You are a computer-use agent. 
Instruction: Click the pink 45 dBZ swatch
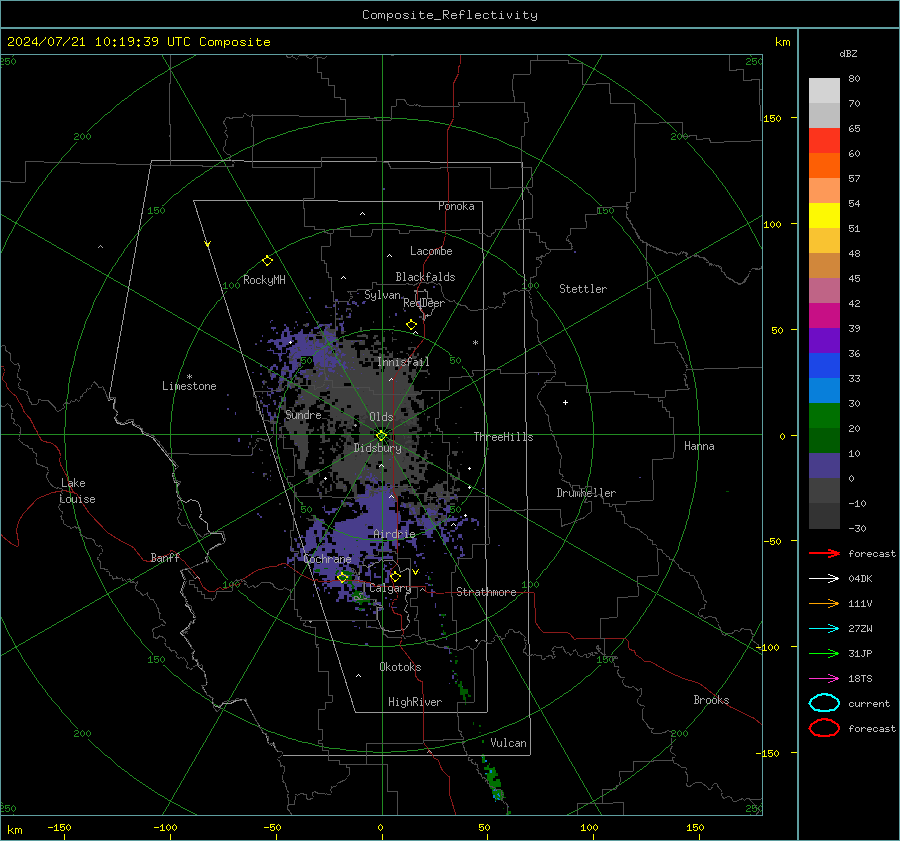point(824,290)
